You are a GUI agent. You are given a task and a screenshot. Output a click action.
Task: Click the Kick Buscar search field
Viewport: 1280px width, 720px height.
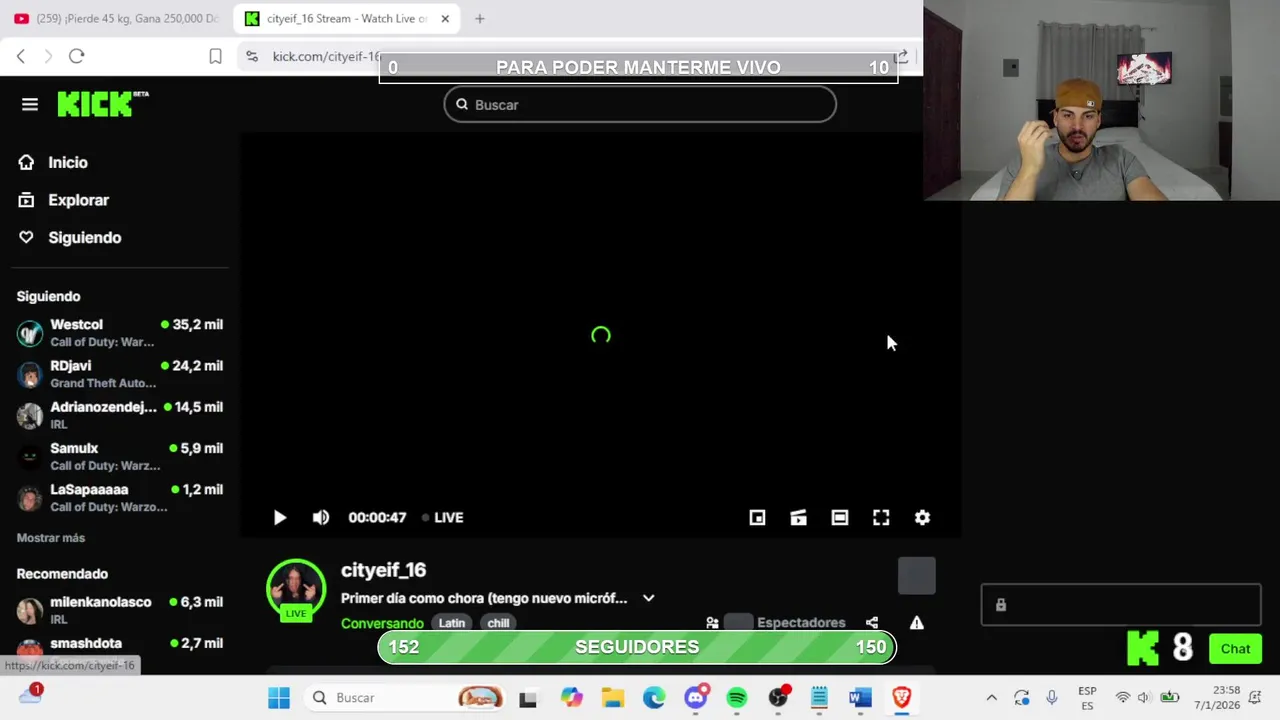pos(640,104)
